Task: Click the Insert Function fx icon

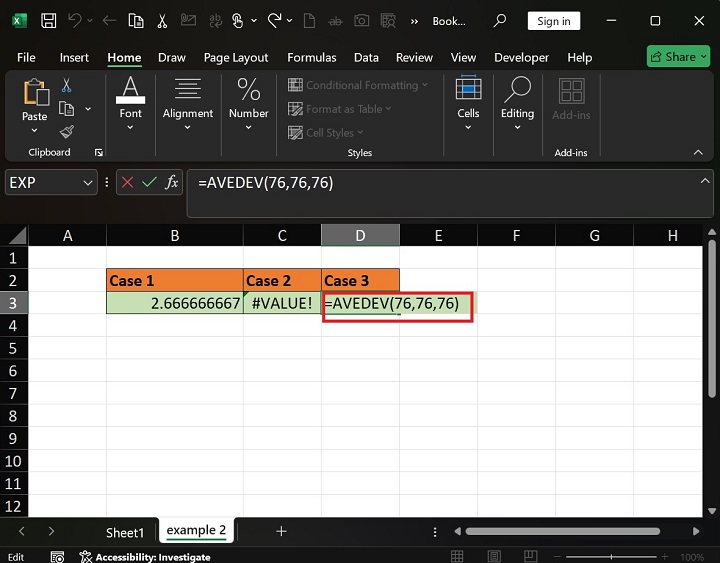Action: click(172, 182)
